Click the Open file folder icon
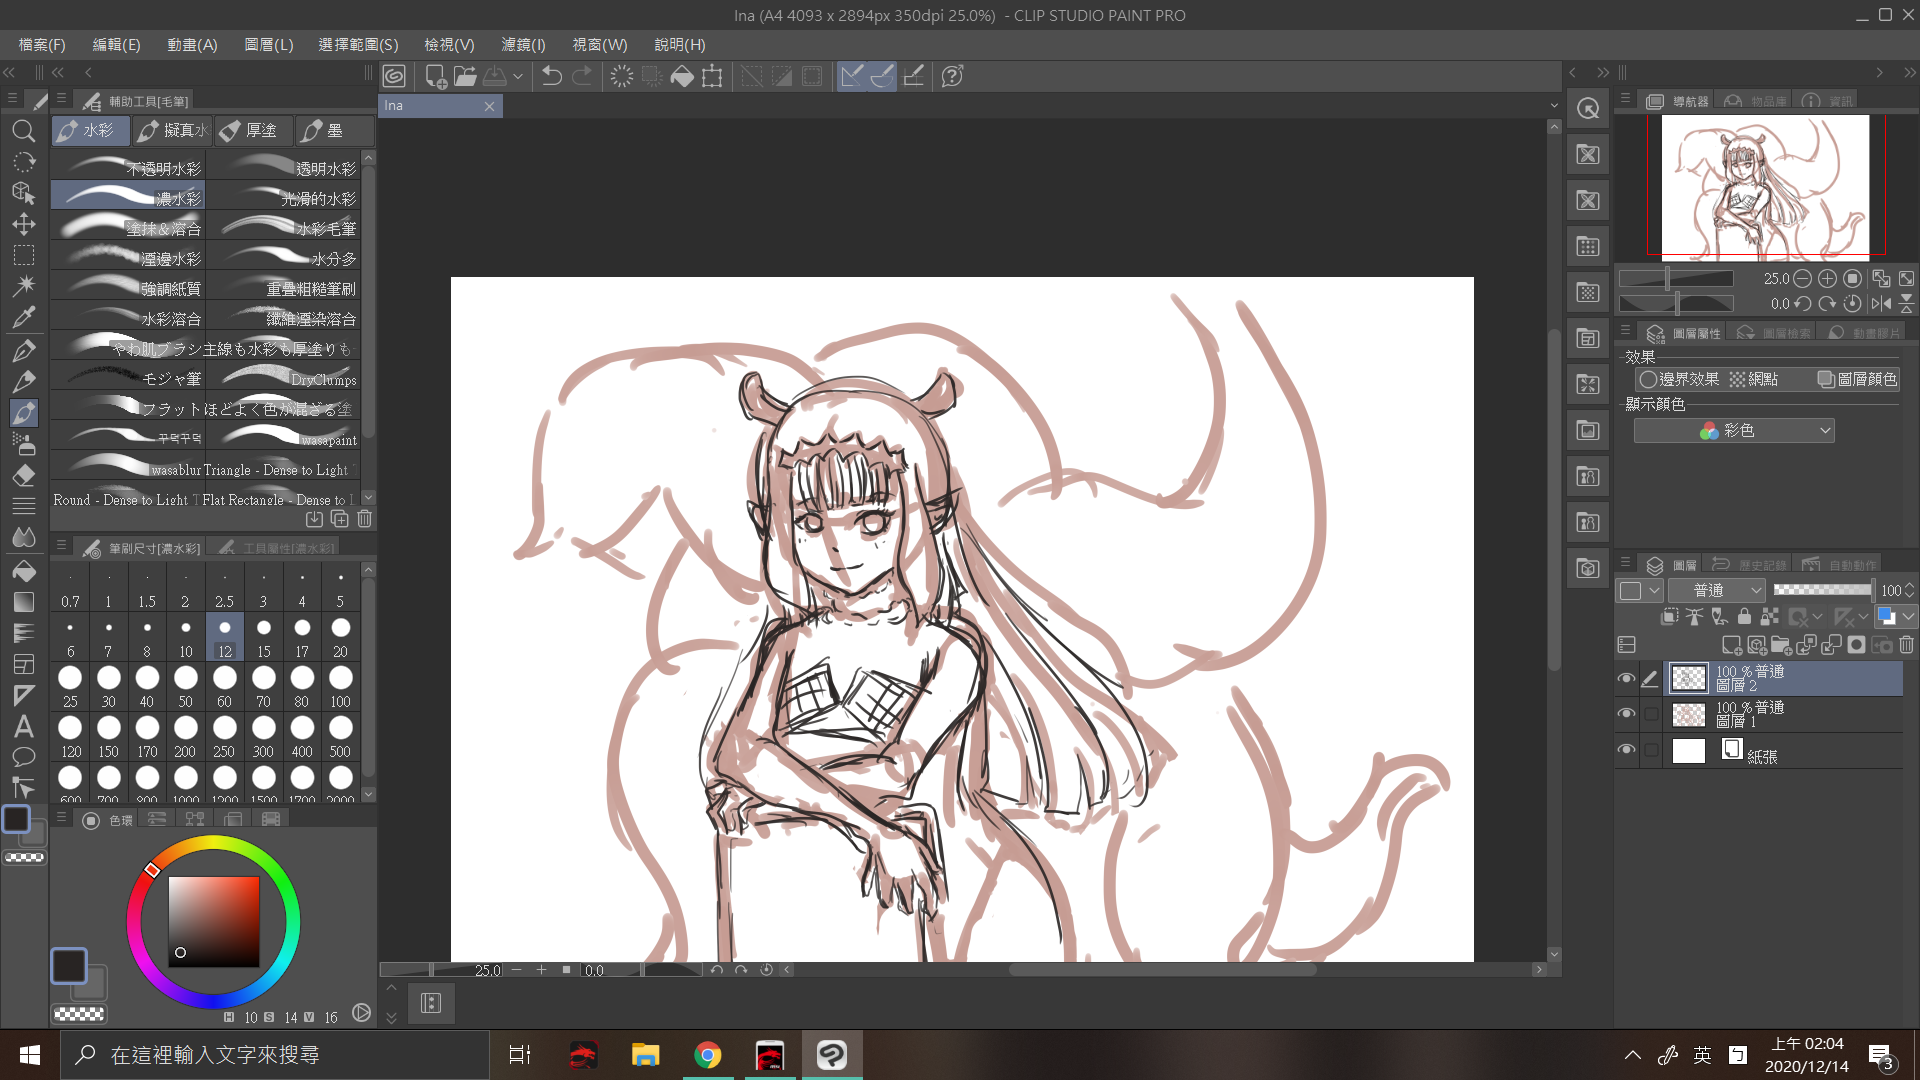Screen dimensions: 1920x1080 pyautogui.click(x=465, y=76)
